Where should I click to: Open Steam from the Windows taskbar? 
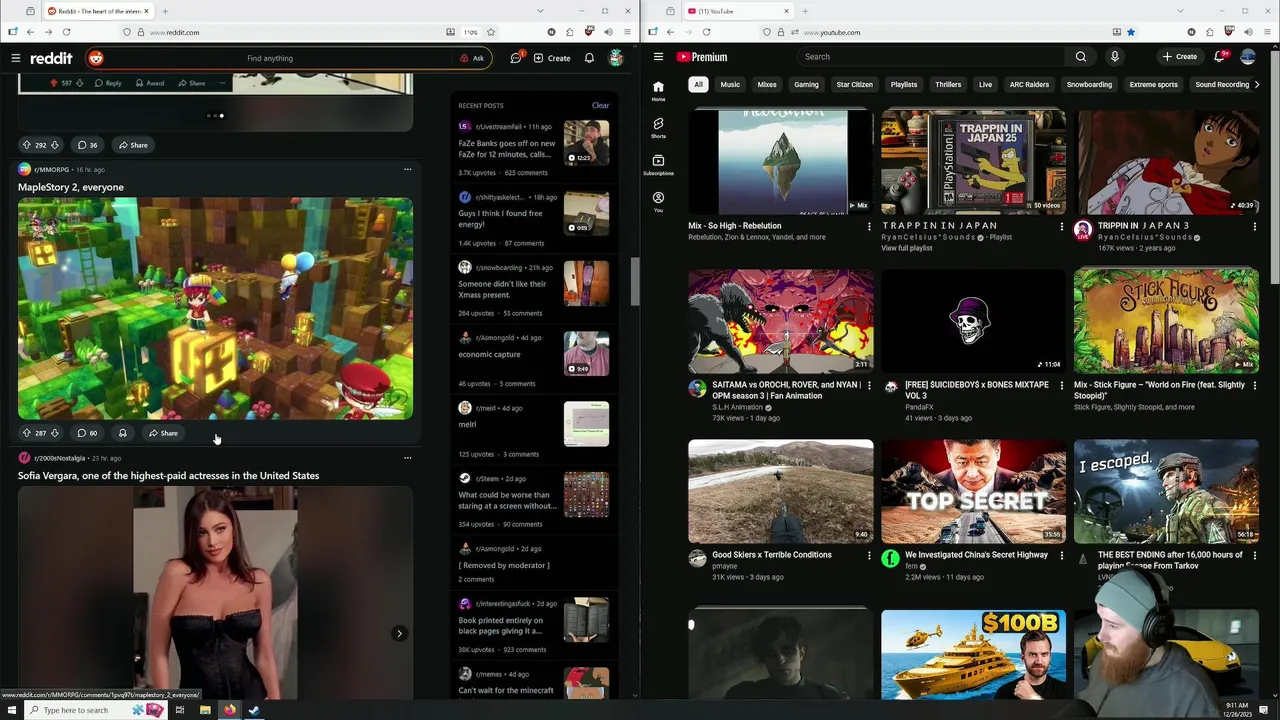click(x=254, y=710)
